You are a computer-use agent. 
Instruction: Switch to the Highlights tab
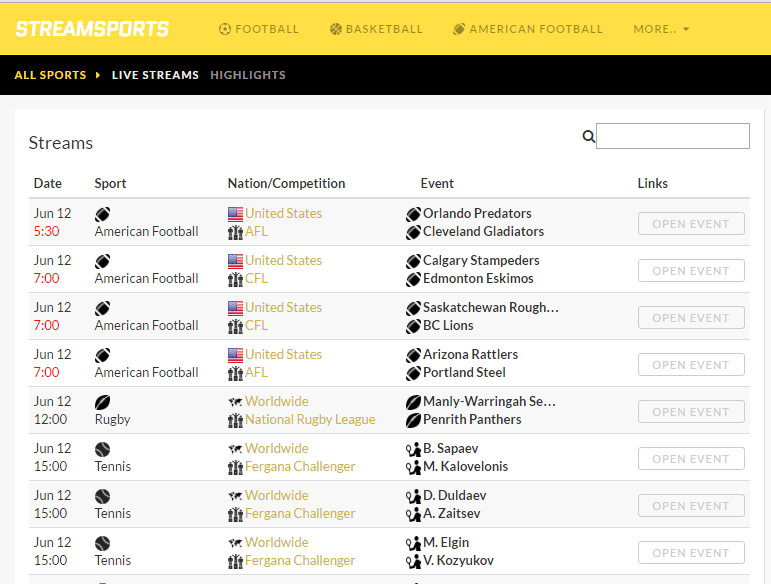click(x=248, y=75)
